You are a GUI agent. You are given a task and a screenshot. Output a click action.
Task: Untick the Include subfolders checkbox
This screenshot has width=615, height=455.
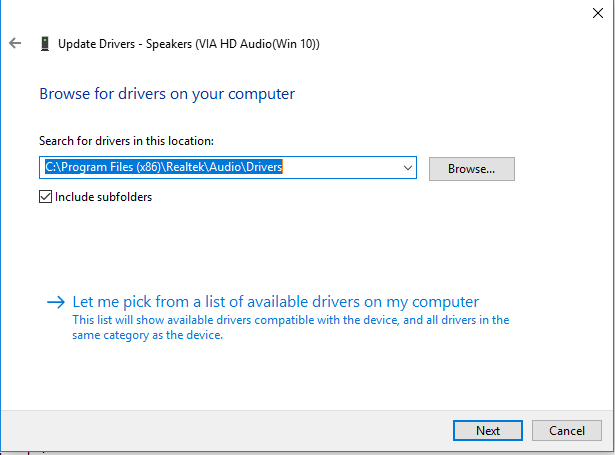pyautogui.click(x=45, y=197)
